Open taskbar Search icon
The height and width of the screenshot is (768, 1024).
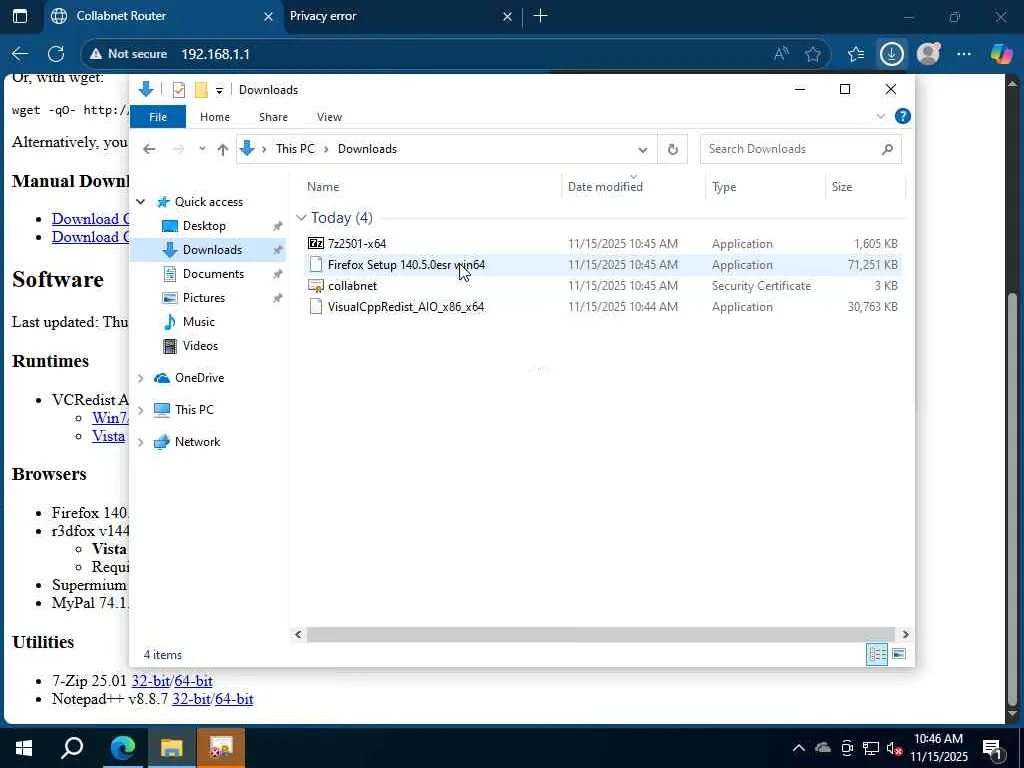point(72,748)
